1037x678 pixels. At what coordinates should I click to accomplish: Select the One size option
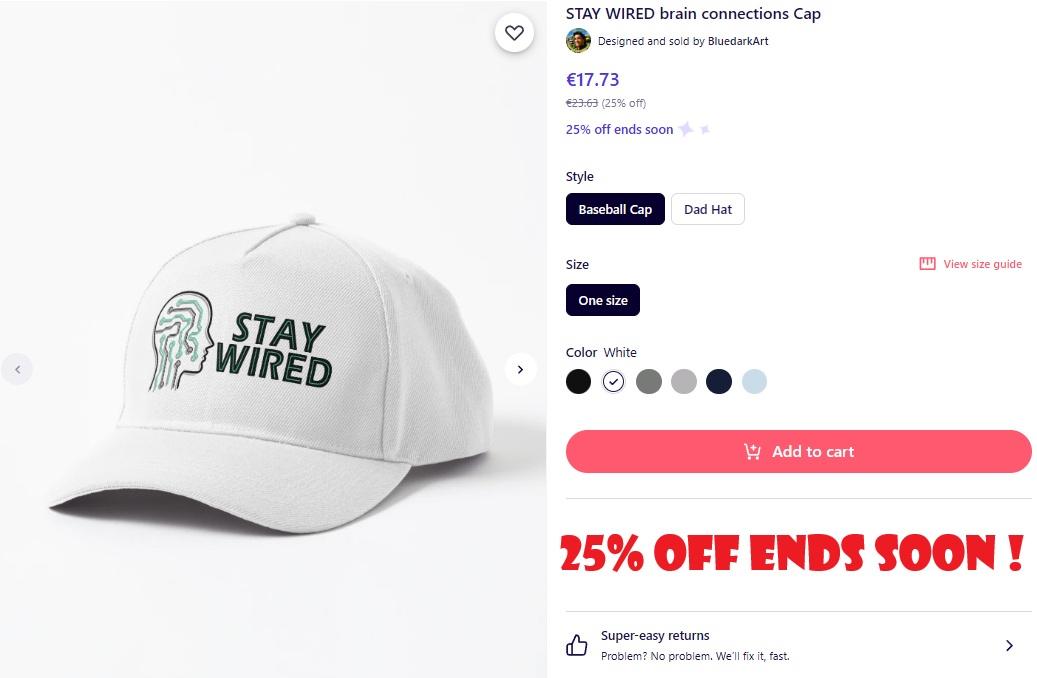tap(603, 300)
